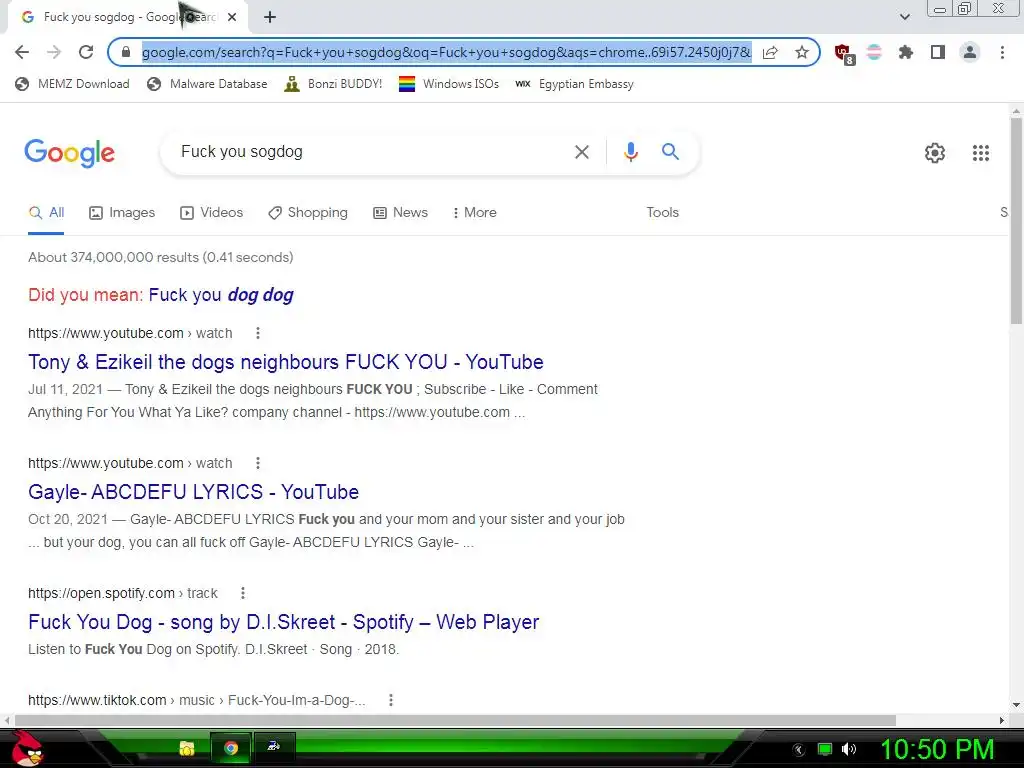Go to Google homepage via logo

coord(69,153)
